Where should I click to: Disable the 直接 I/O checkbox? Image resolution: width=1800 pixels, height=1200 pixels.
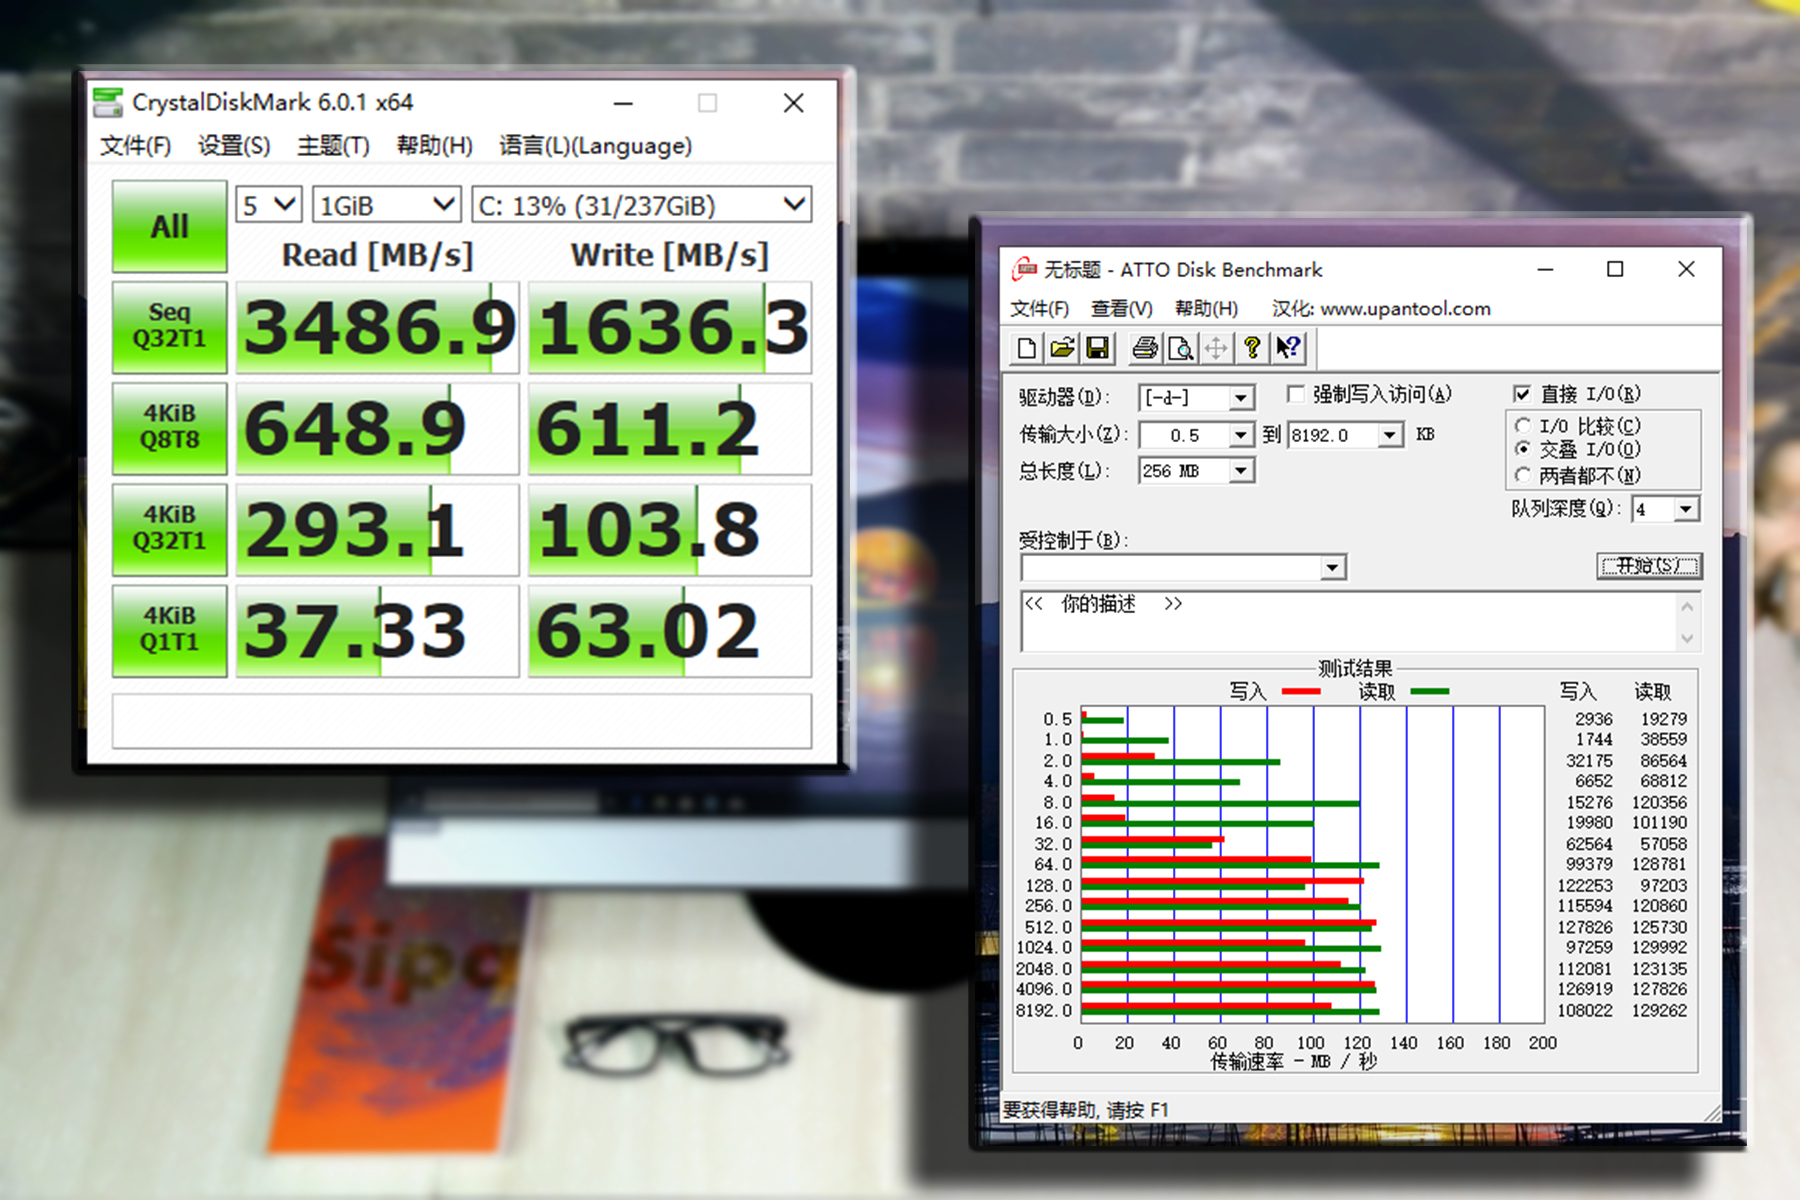[1523, 393]
